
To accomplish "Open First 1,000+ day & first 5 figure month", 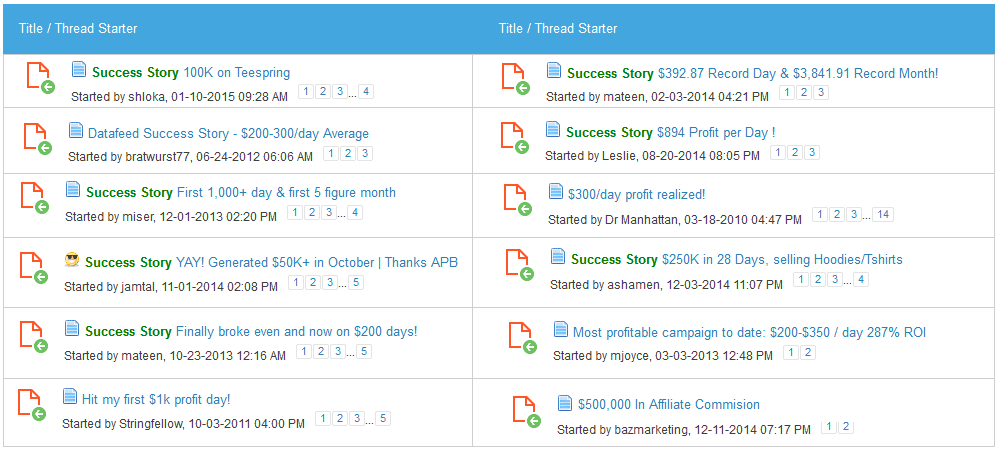I will 286,192.
